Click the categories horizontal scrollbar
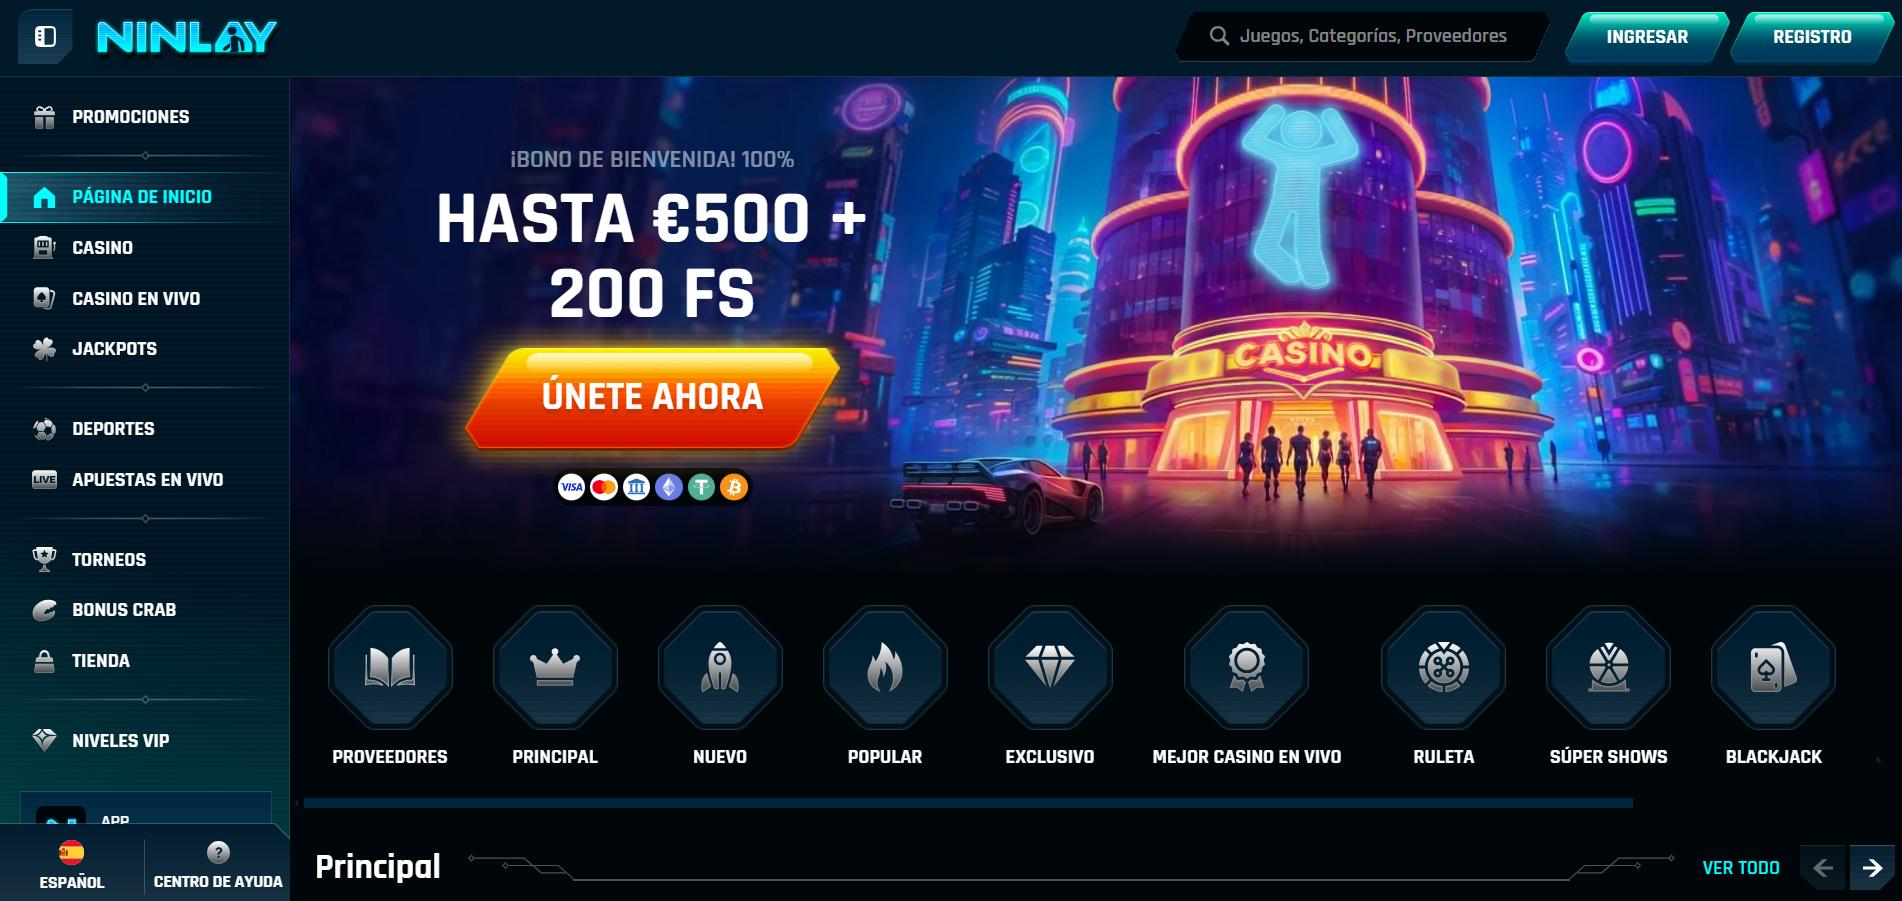Screen dimensions: 1902x901 [968, 803]
